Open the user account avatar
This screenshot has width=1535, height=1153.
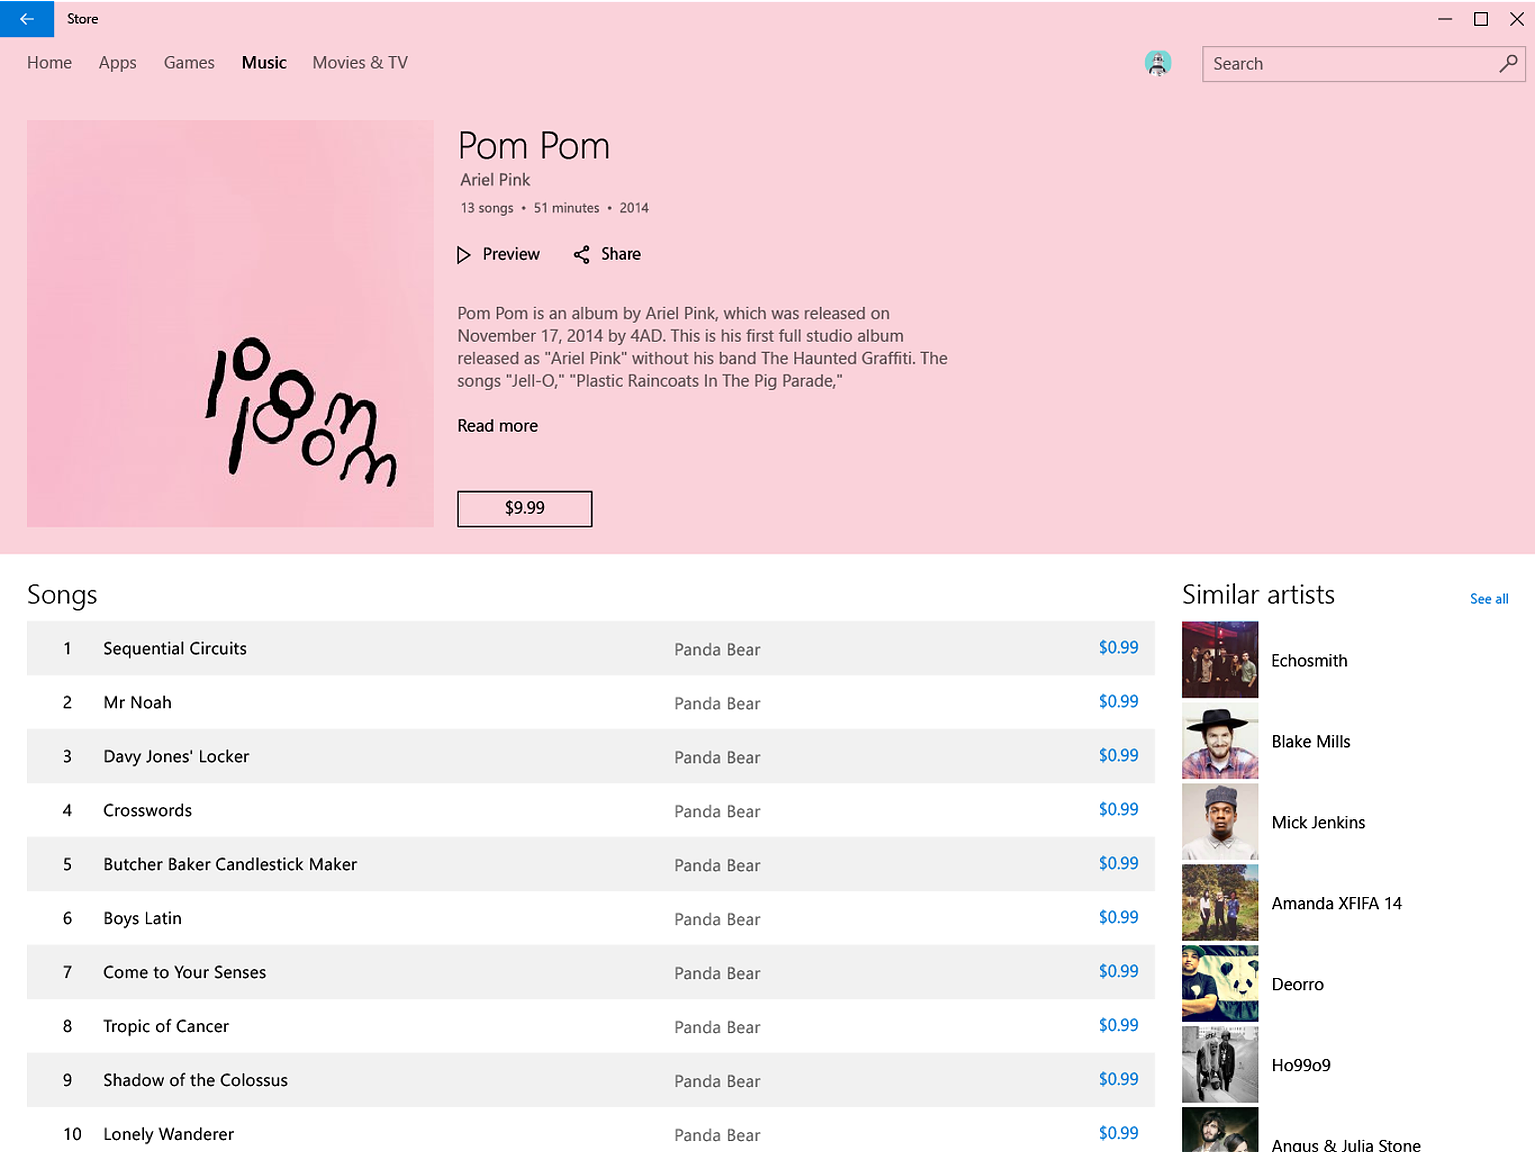click(x=1157, y=63)
